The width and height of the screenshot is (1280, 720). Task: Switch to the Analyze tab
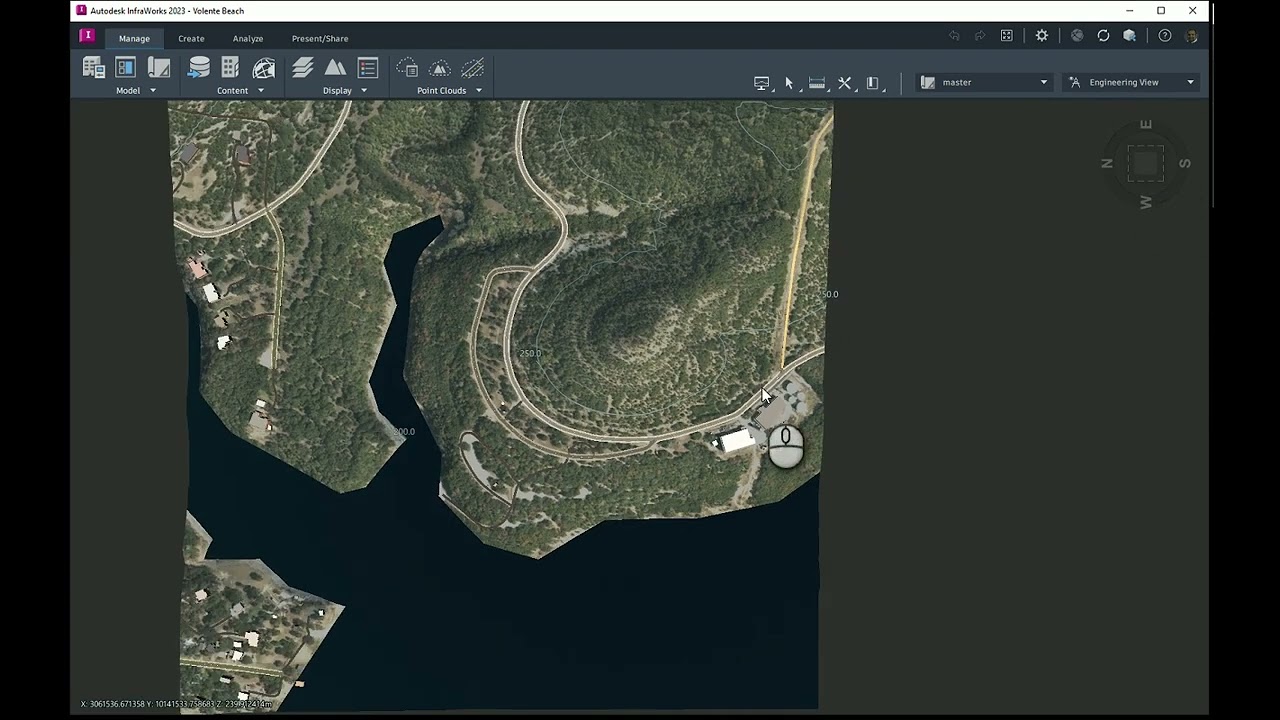(248, 39)
